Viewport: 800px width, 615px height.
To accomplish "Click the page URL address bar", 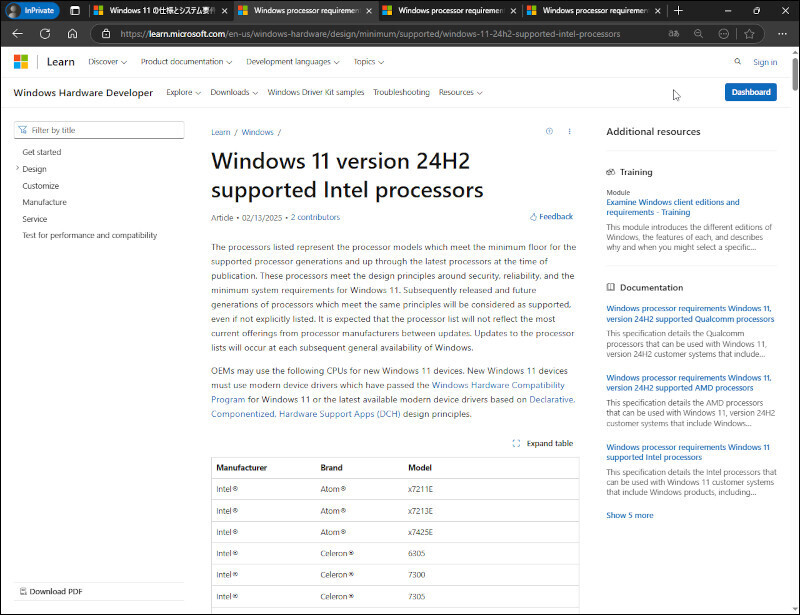I will click(x=370, y=34).
